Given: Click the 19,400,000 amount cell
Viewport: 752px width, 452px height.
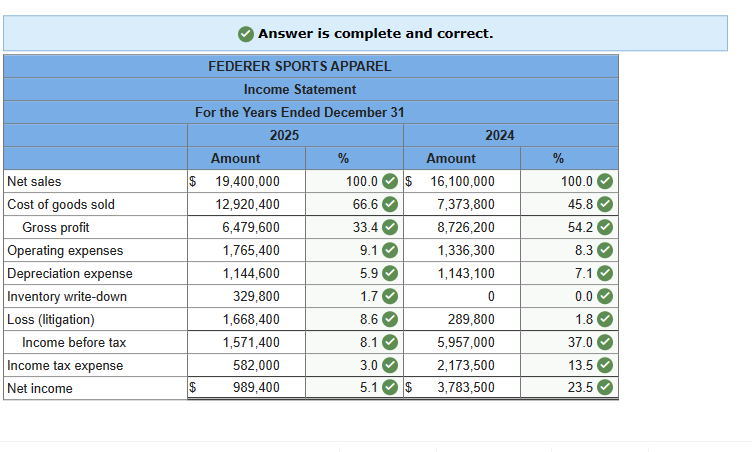Looking at the screenshot, I should click(x=247, y=181).
